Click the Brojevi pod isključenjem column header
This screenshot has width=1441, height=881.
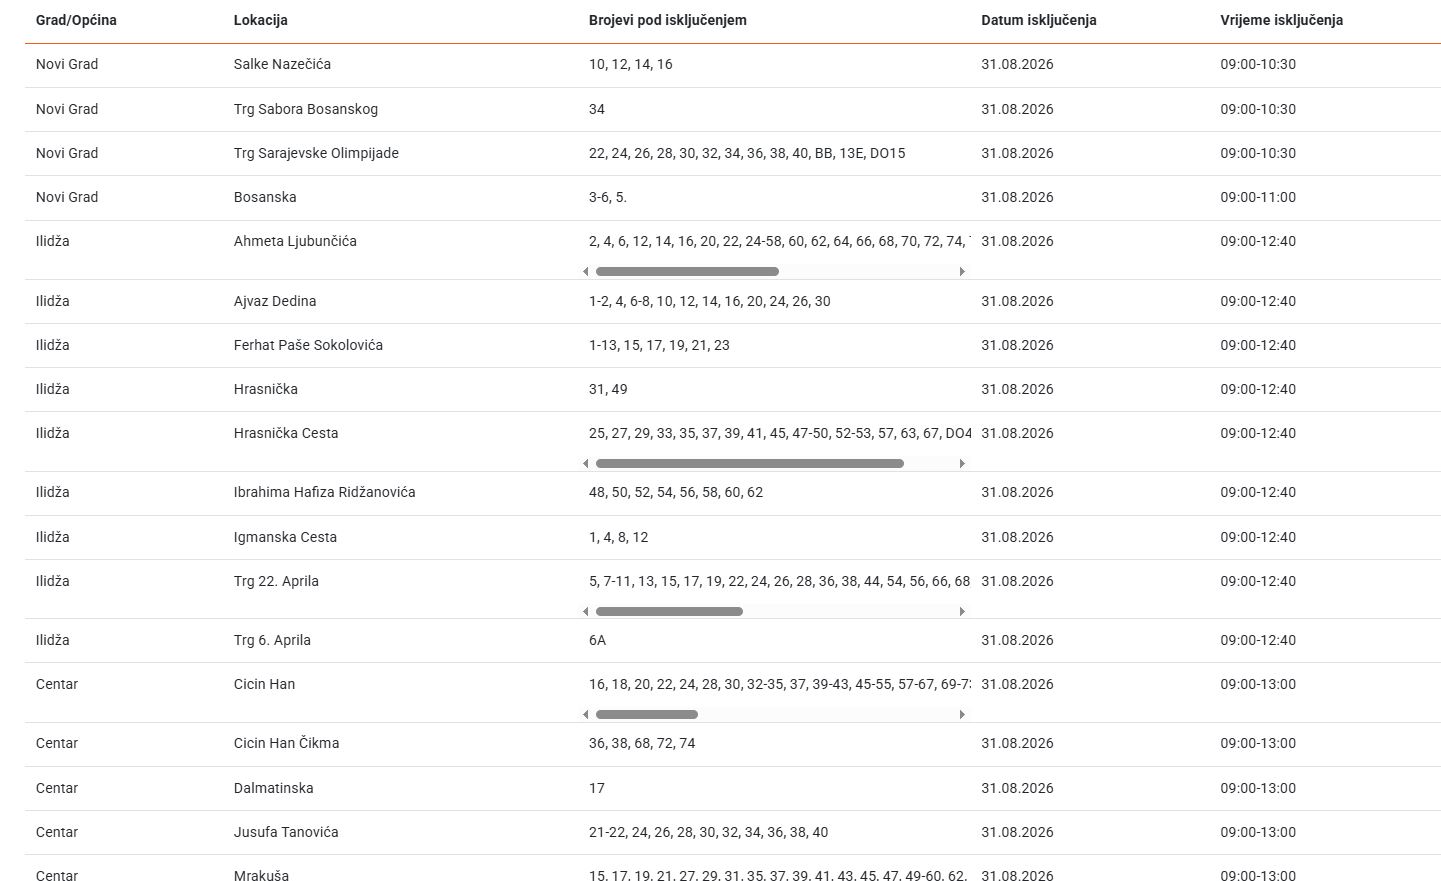pyautogui.click(x=668, y=20)
